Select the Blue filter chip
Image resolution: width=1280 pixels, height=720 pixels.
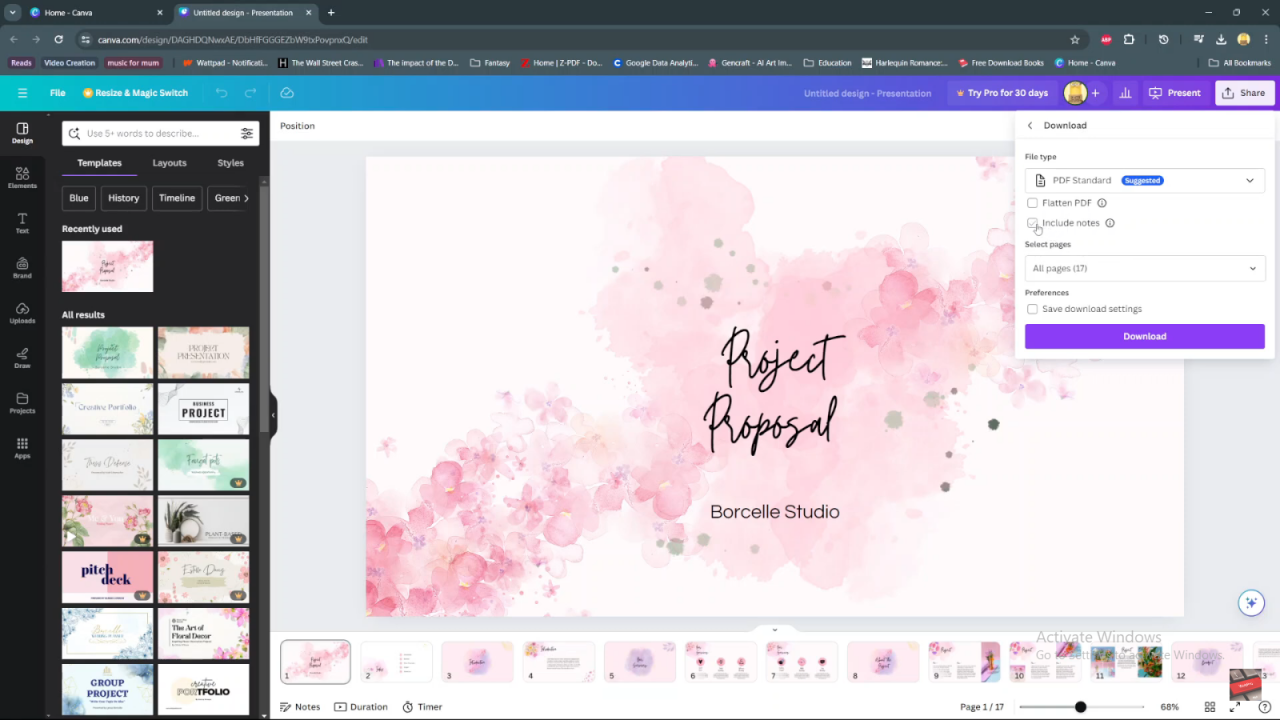click(79, 198)
